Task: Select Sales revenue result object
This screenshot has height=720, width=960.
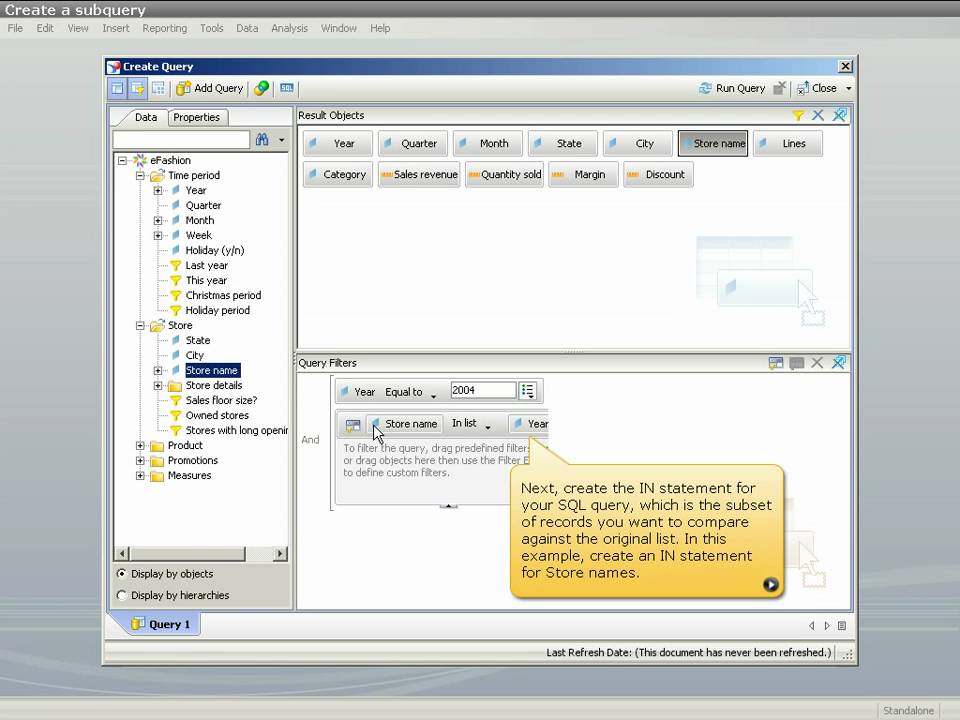Action: [419, 174]
